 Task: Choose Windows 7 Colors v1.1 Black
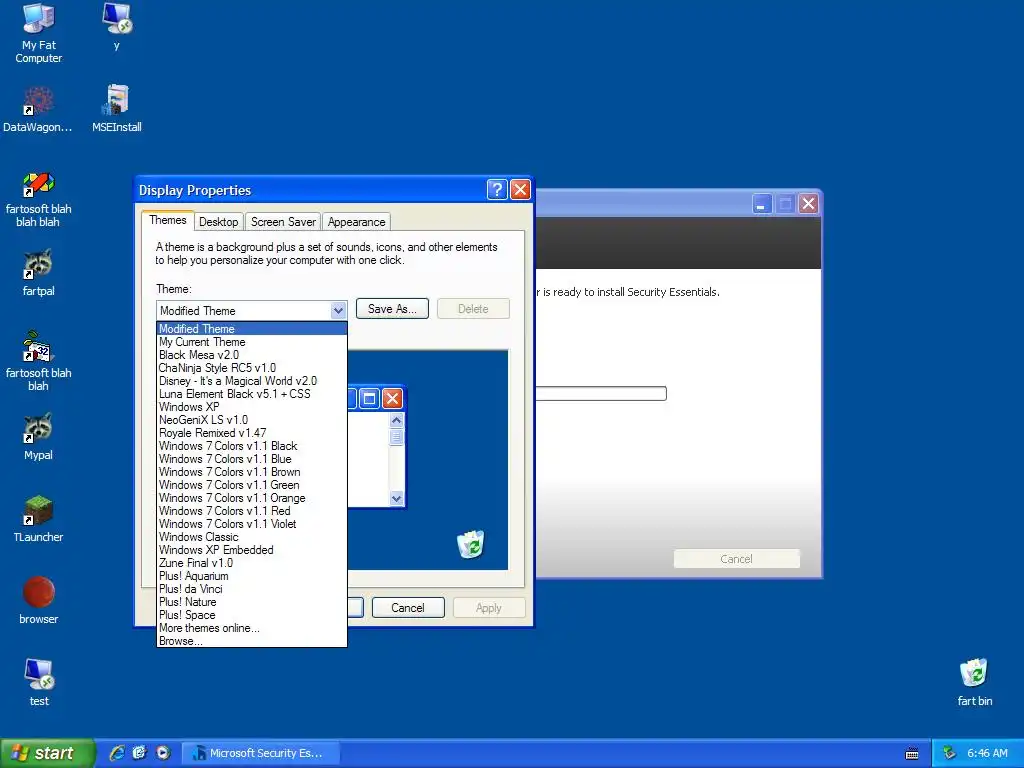pyautogui.click(x=252, y=446)
